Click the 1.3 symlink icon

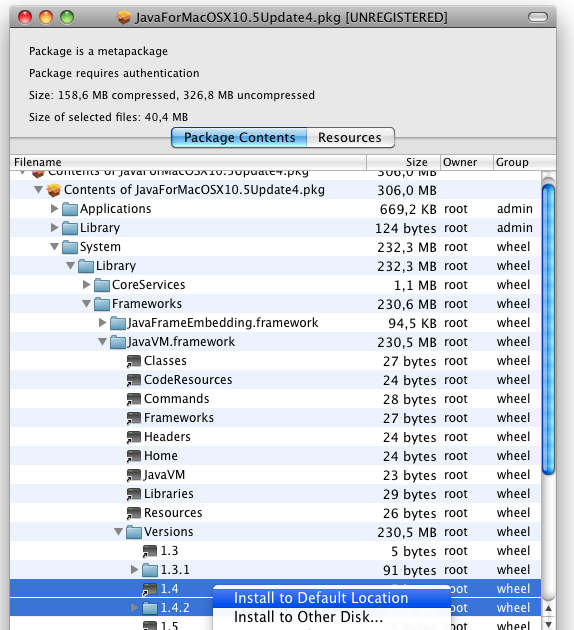coord(150,551)
